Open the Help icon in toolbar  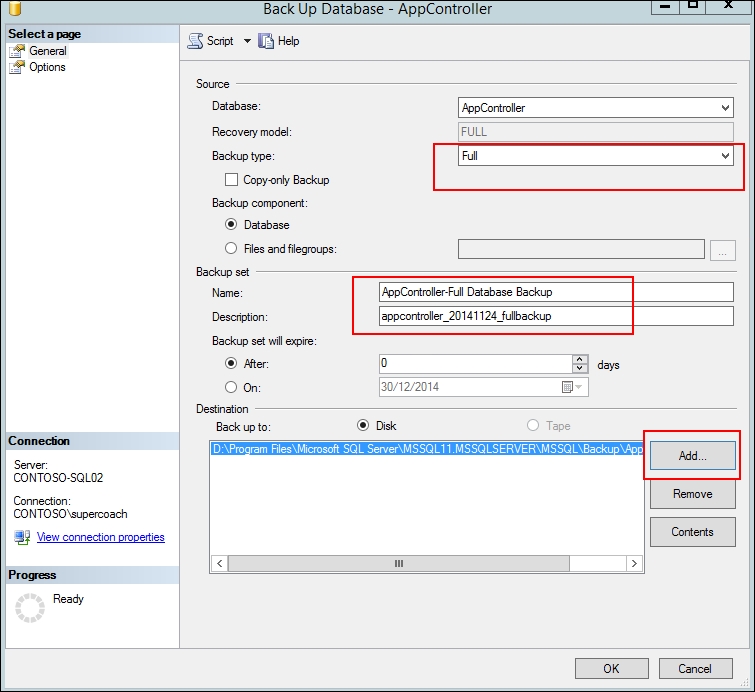coord(266,41)
